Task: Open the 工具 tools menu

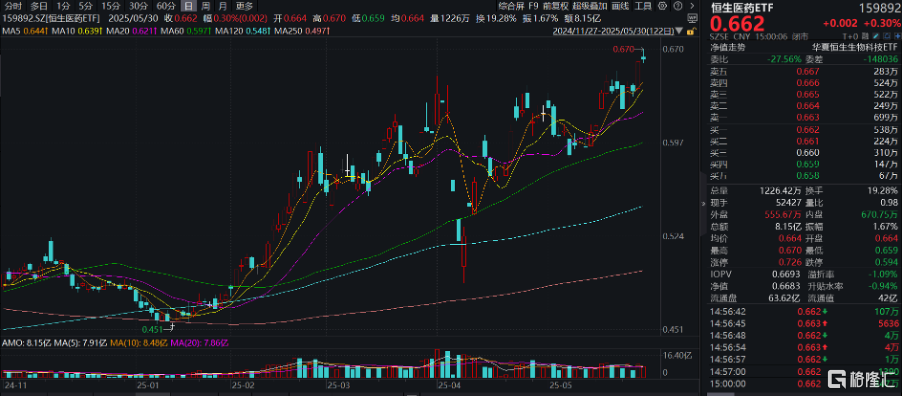Action: (x=643, y=6)
